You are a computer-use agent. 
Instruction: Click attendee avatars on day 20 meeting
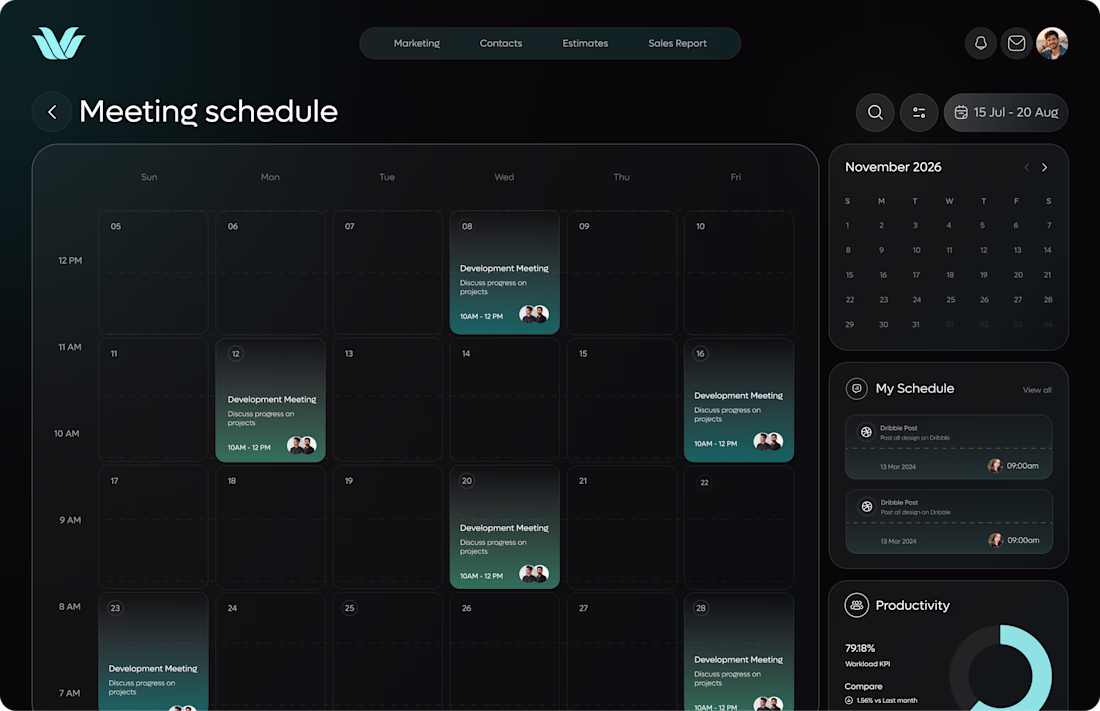point(534,573)
